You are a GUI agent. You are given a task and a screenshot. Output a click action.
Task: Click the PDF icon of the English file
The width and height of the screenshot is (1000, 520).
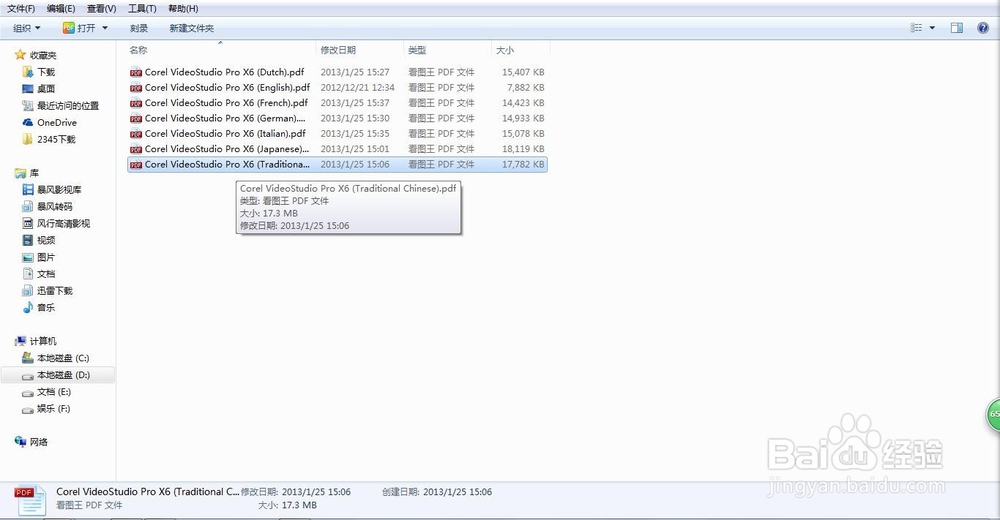point(136,87)
